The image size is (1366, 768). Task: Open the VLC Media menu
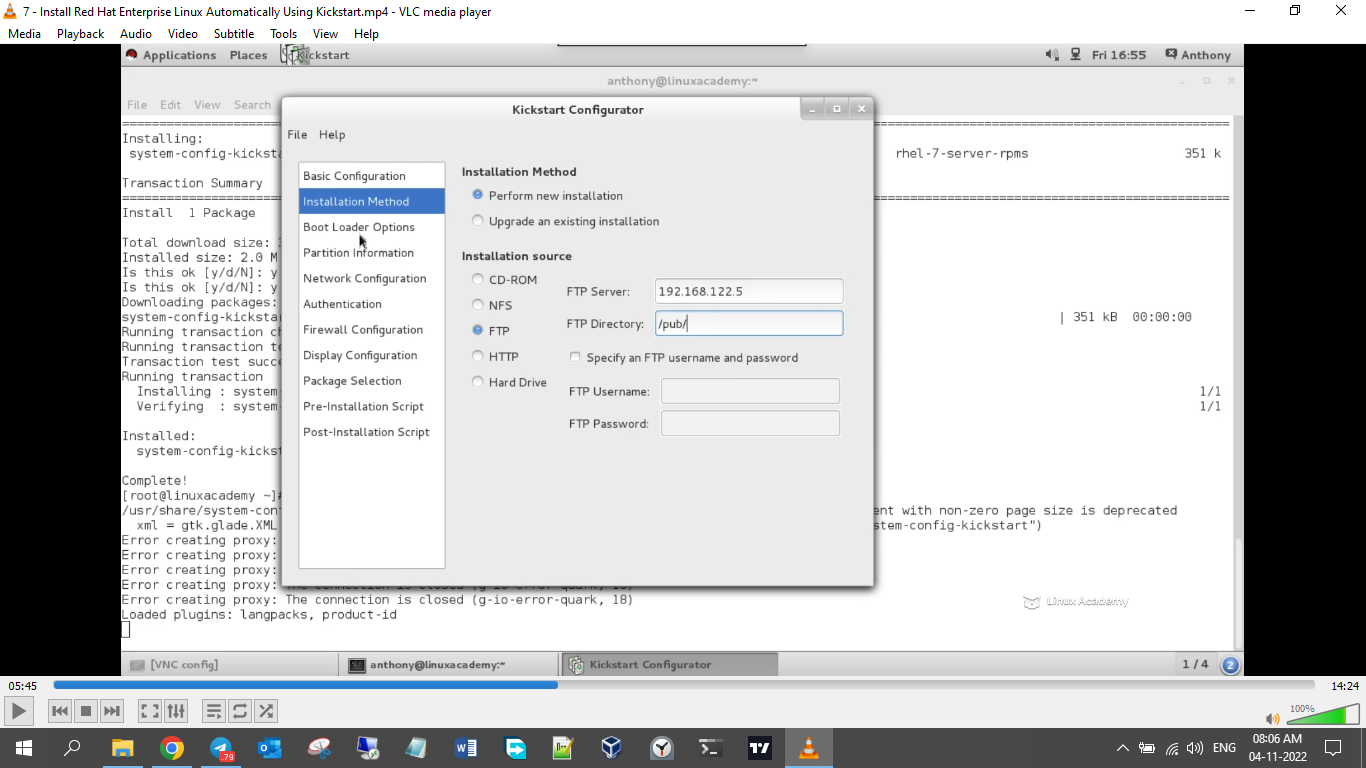pos(24,33)
